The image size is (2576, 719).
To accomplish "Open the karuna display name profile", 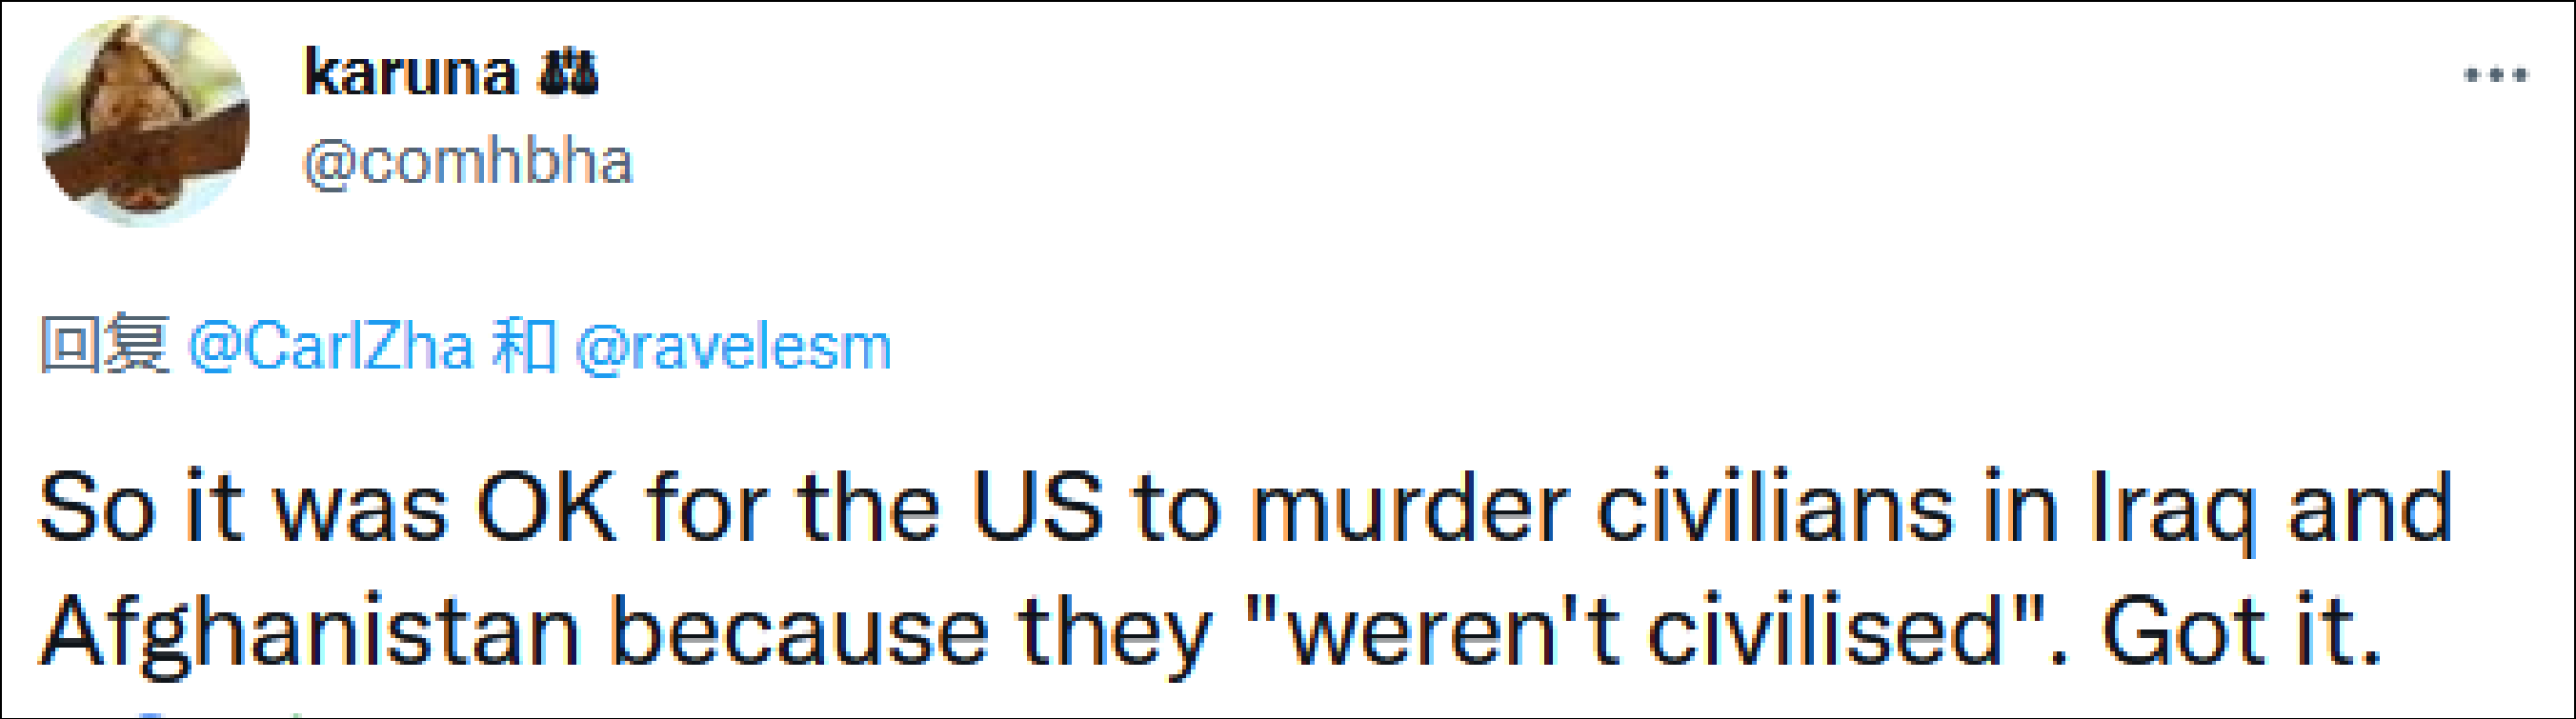I will 410,74.
